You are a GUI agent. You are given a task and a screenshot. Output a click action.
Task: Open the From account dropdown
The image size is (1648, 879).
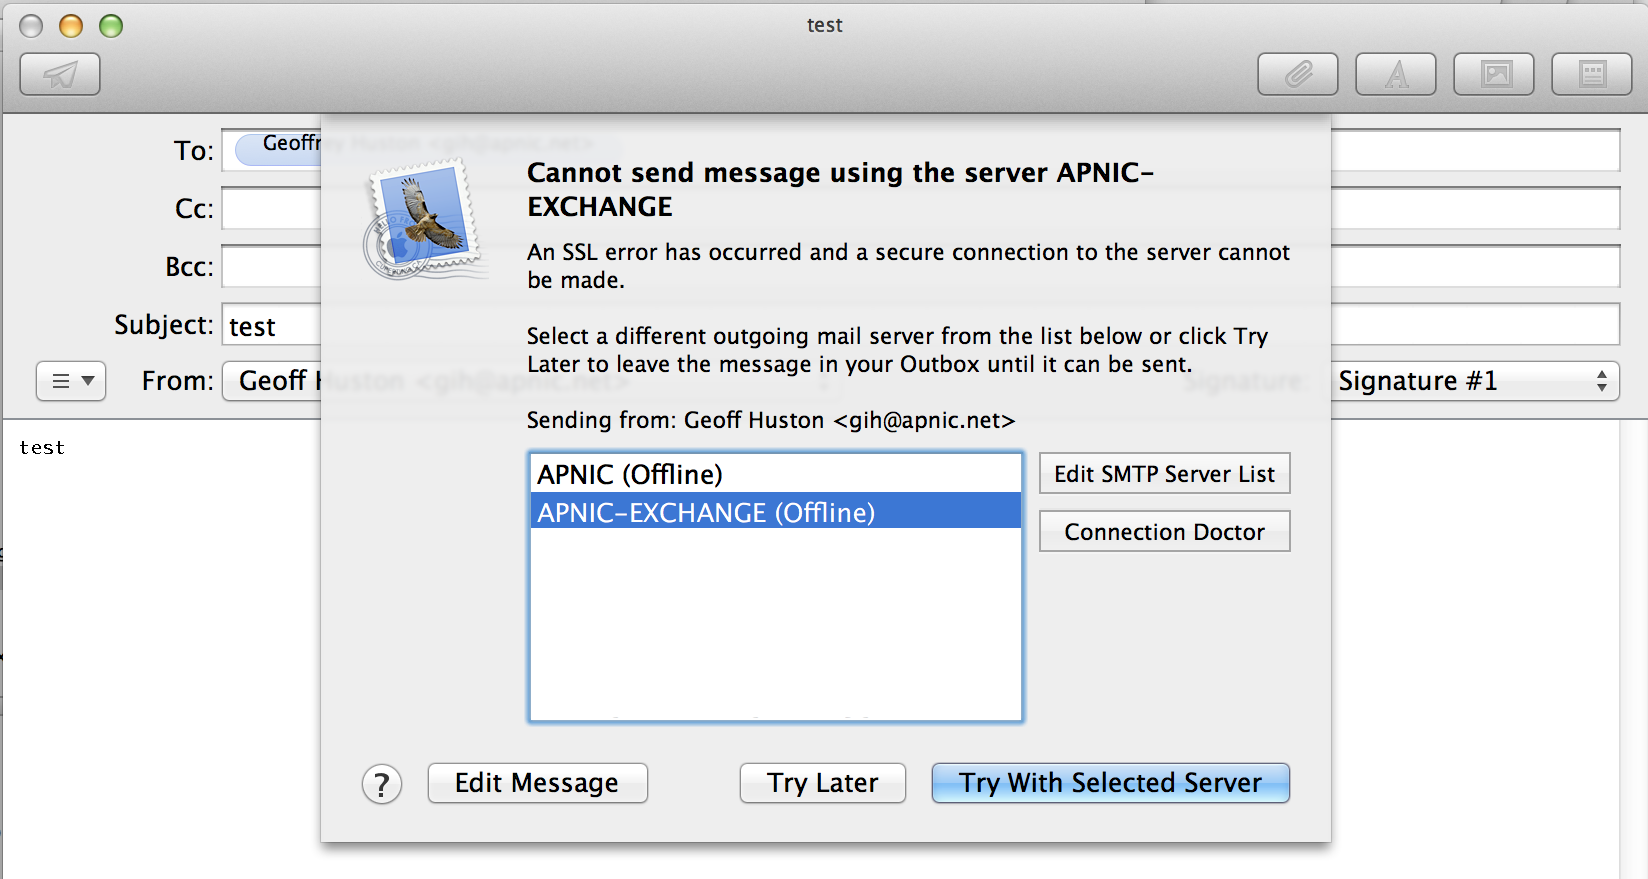pos(272,381)
